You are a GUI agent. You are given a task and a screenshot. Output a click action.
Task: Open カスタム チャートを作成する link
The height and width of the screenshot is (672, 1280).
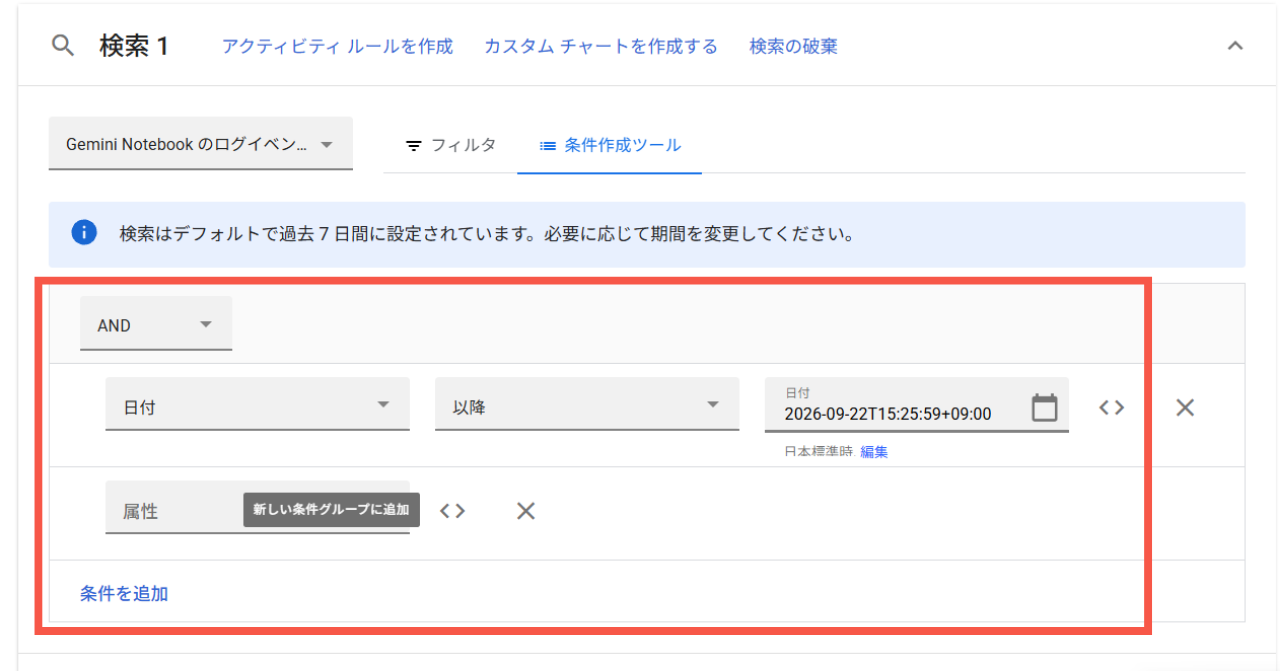(x=601, y=46)
